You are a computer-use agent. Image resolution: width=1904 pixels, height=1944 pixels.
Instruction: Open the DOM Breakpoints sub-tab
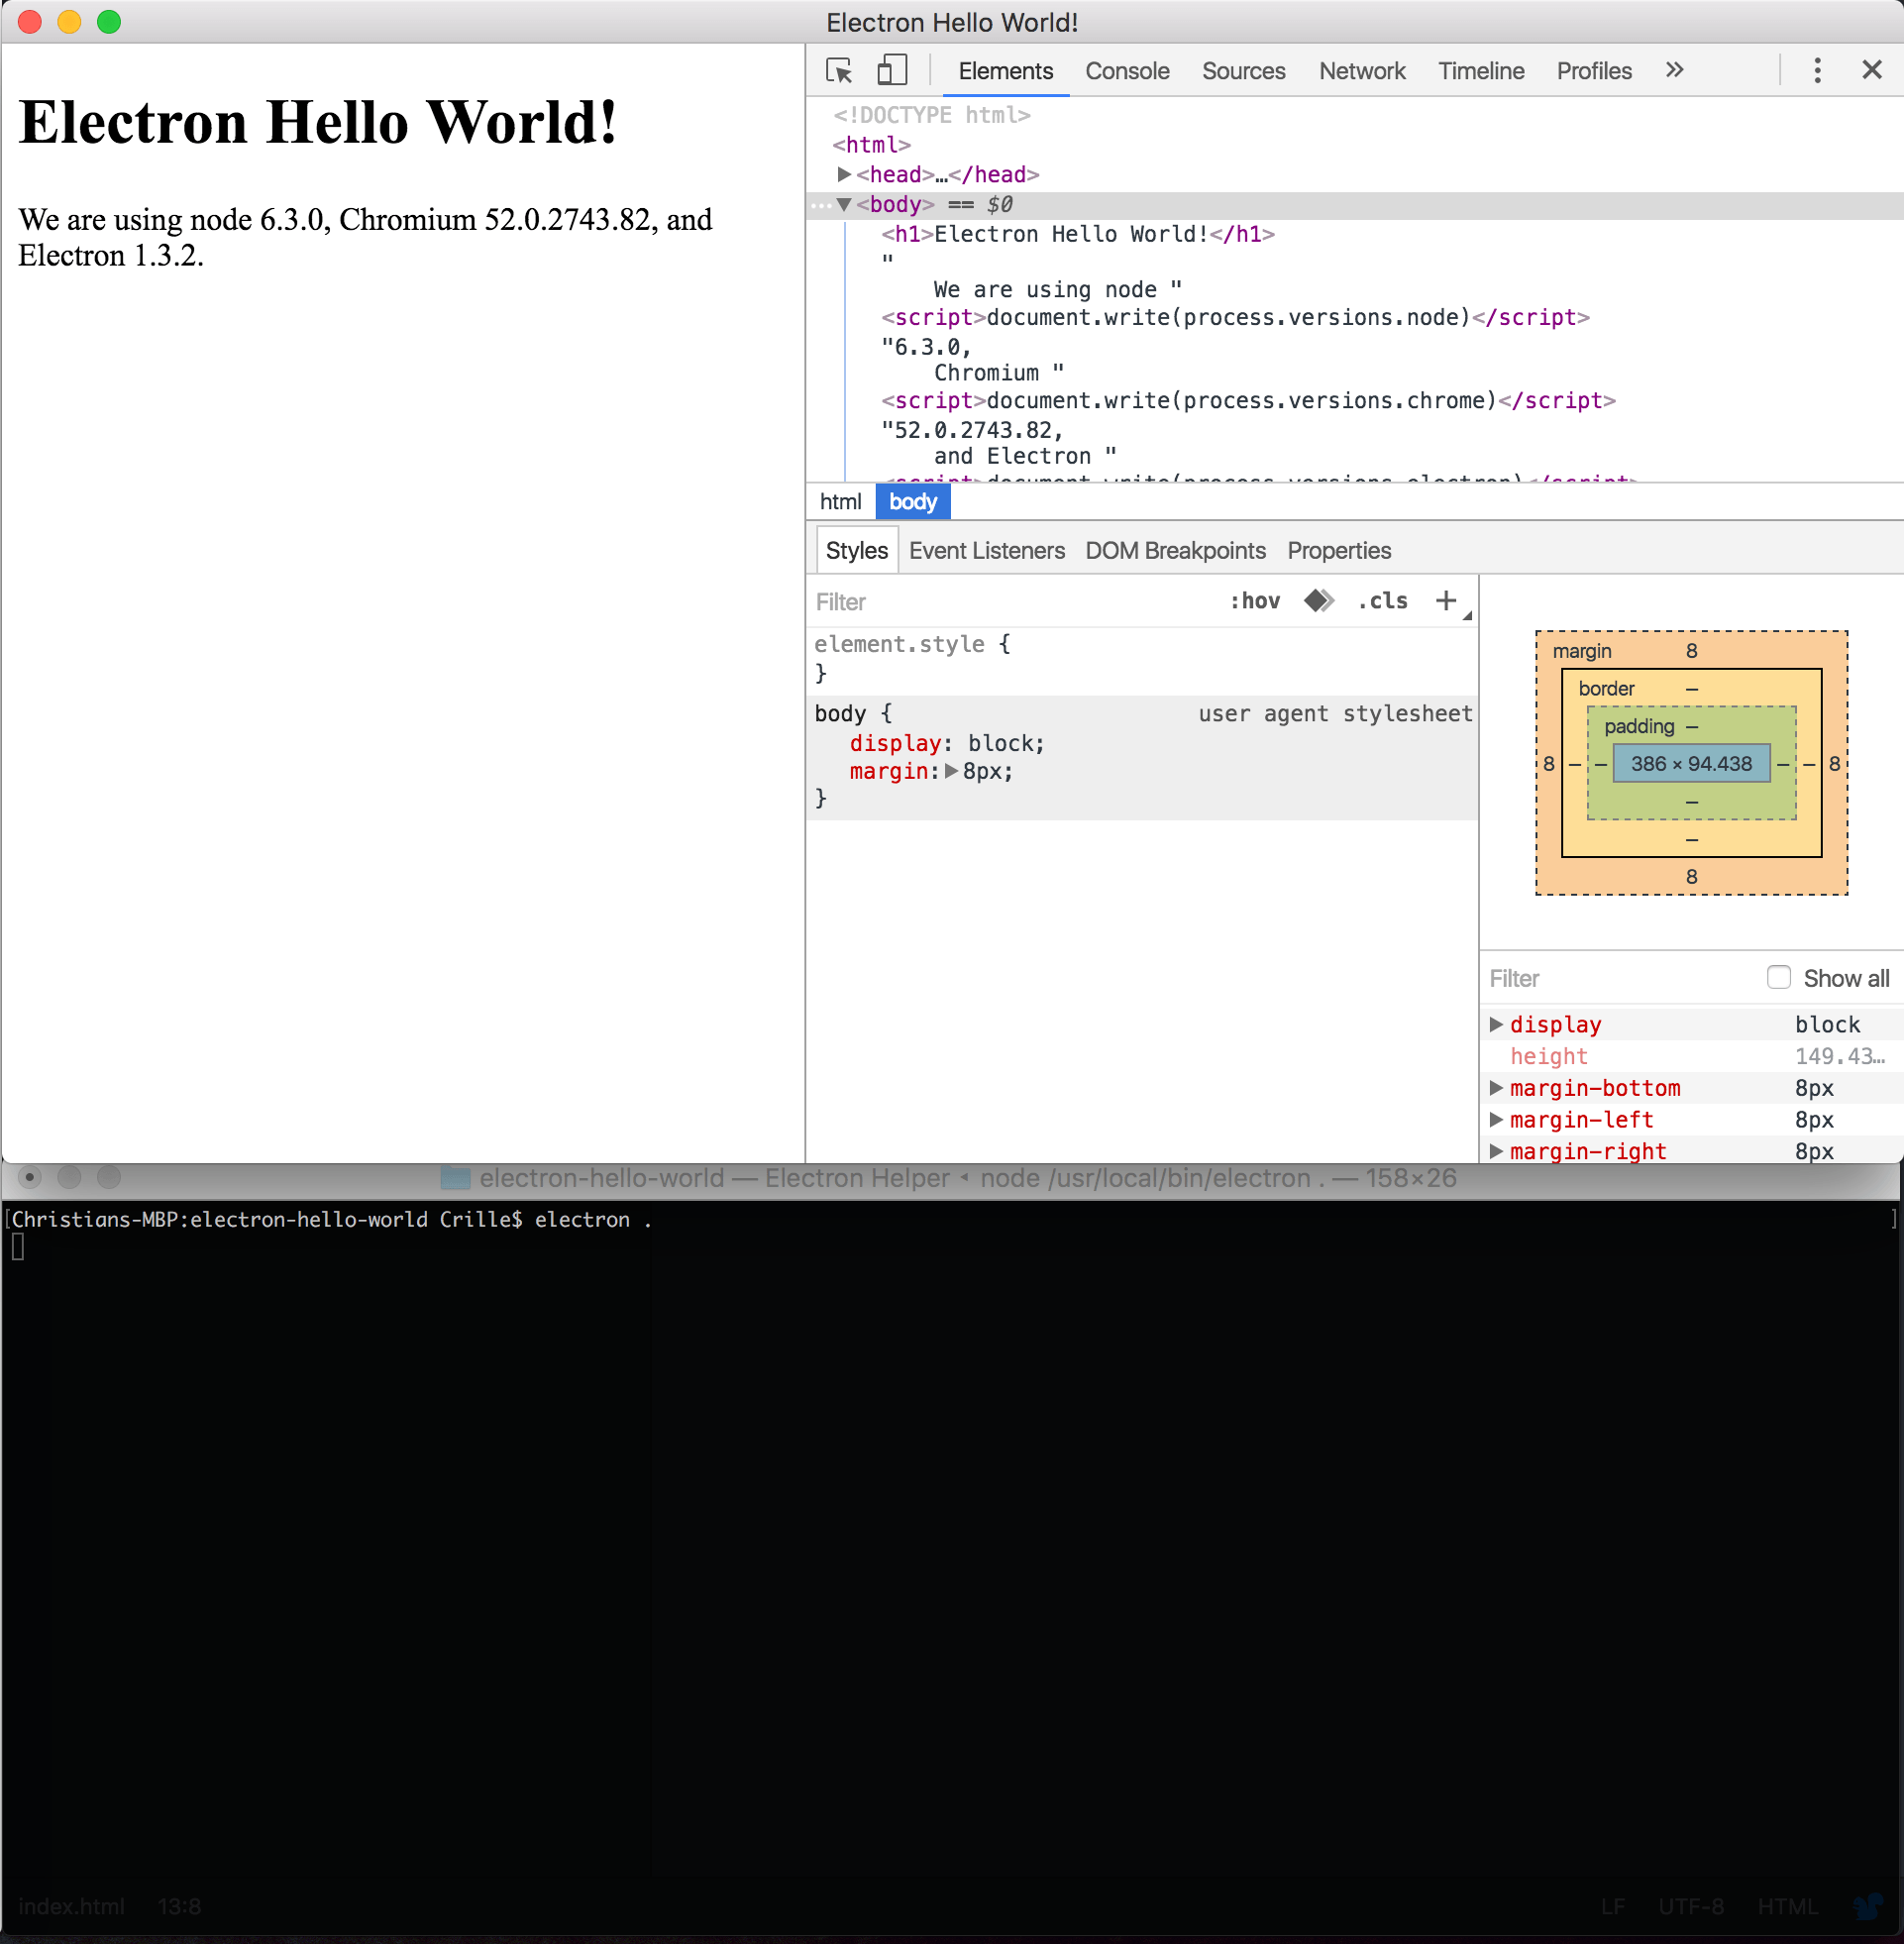pos(1175,551)
